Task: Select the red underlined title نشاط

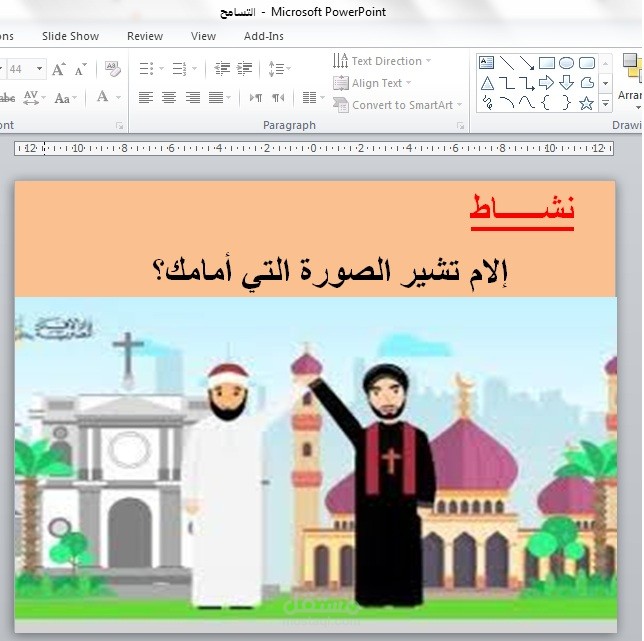Action: click(522, 211)
